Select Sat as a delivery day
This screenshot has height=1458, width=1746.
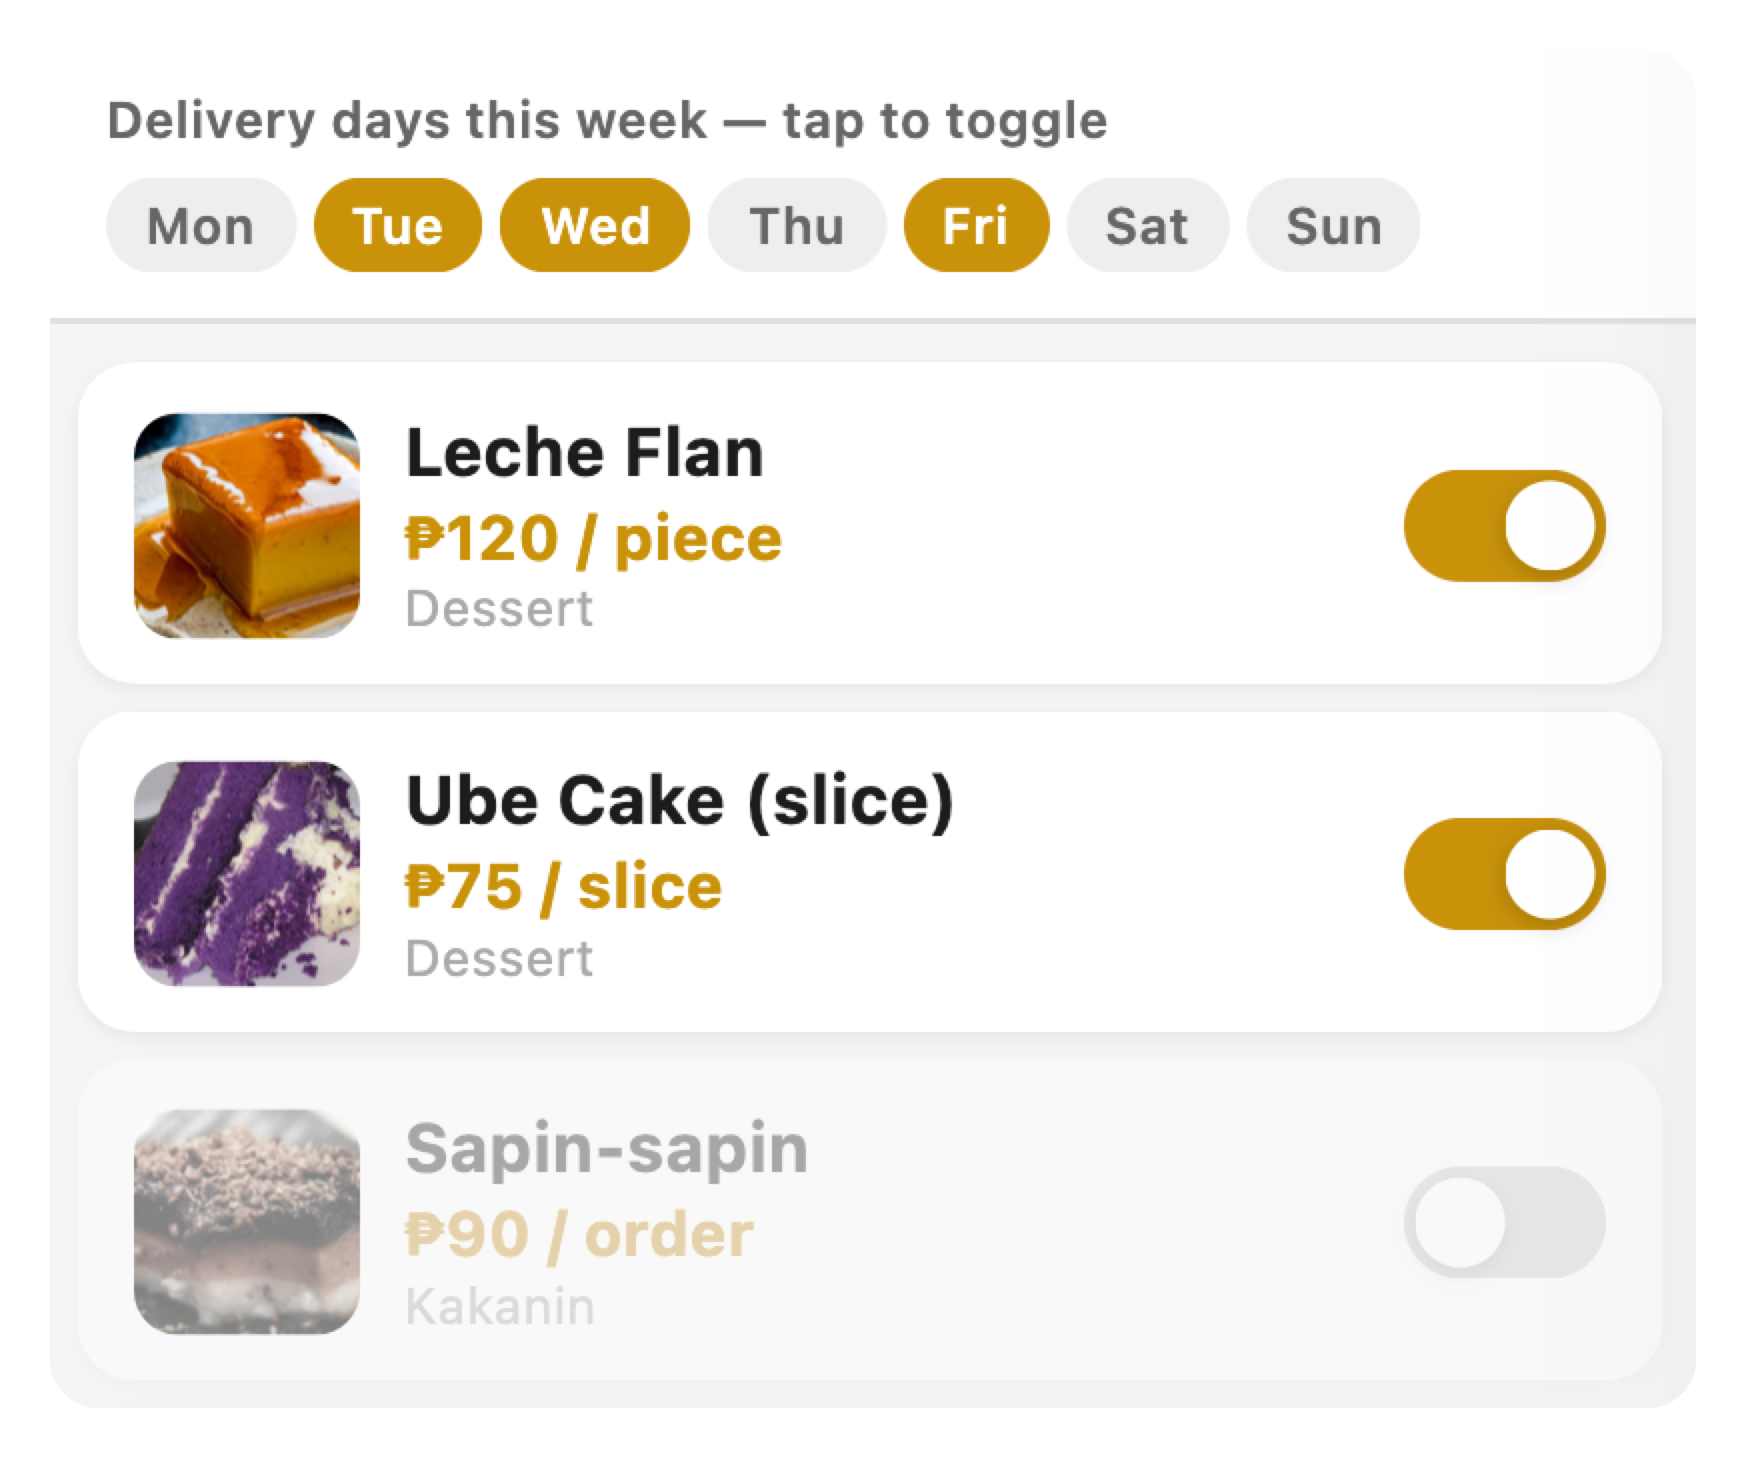[1146, 226]
